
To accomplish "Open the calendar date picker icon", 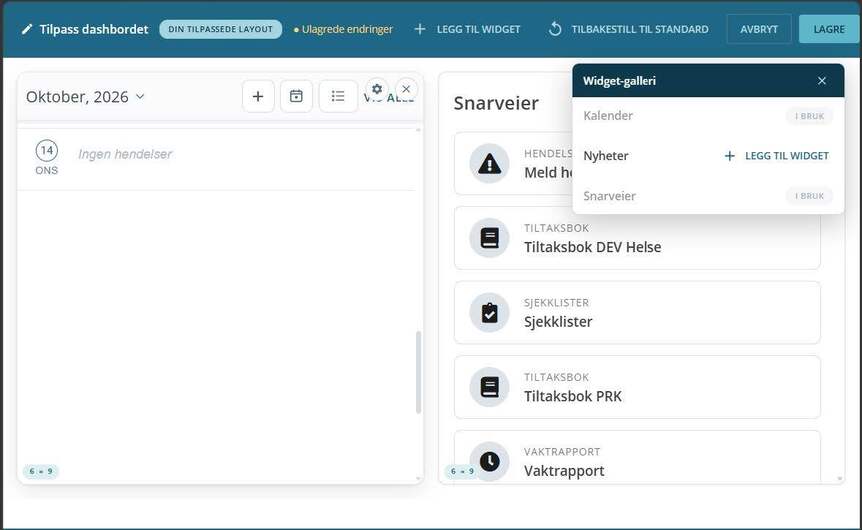I will [x=296, y=96].
